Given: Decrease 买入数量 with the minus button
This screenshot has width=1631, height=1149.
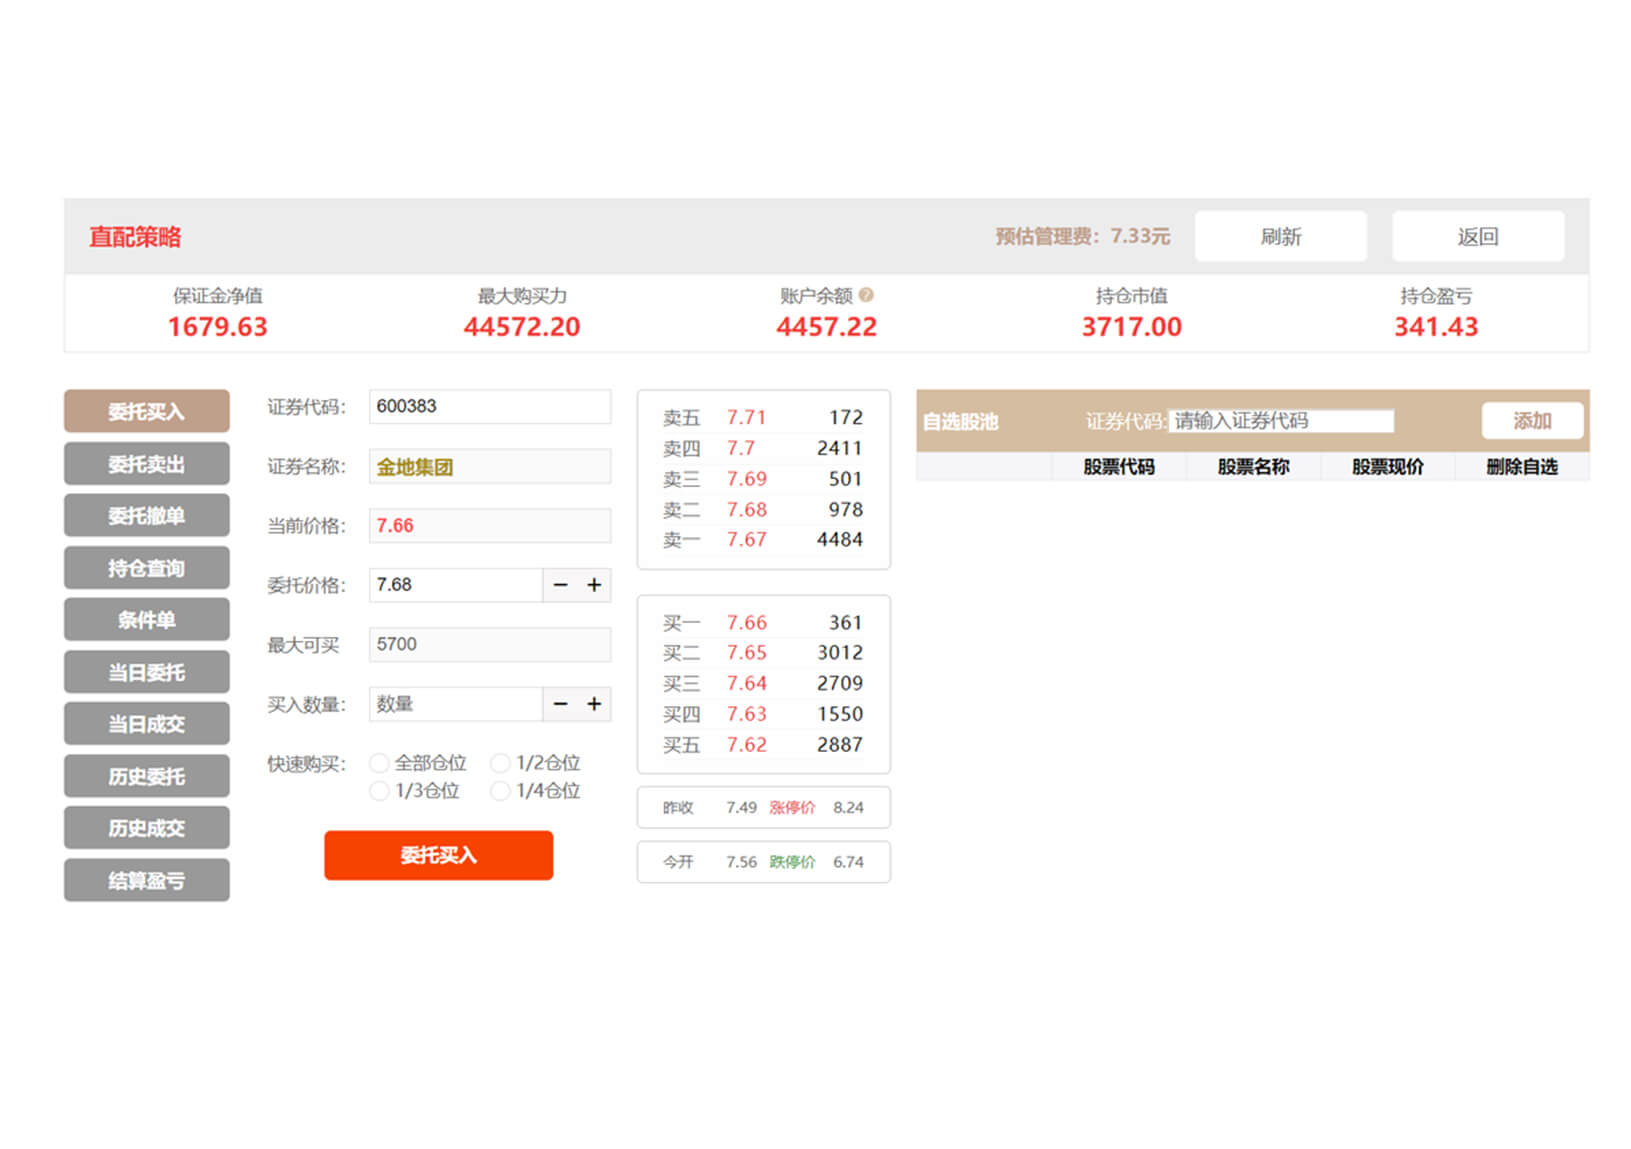Looking at the screenshot, I should pos(560,704).
